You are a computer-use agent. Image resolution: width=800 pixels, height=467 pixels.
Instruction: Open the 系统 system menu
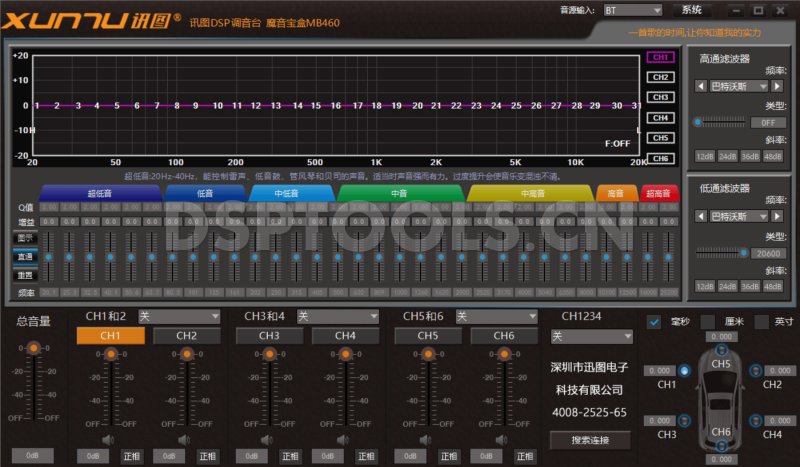click(x=691, y=10)
